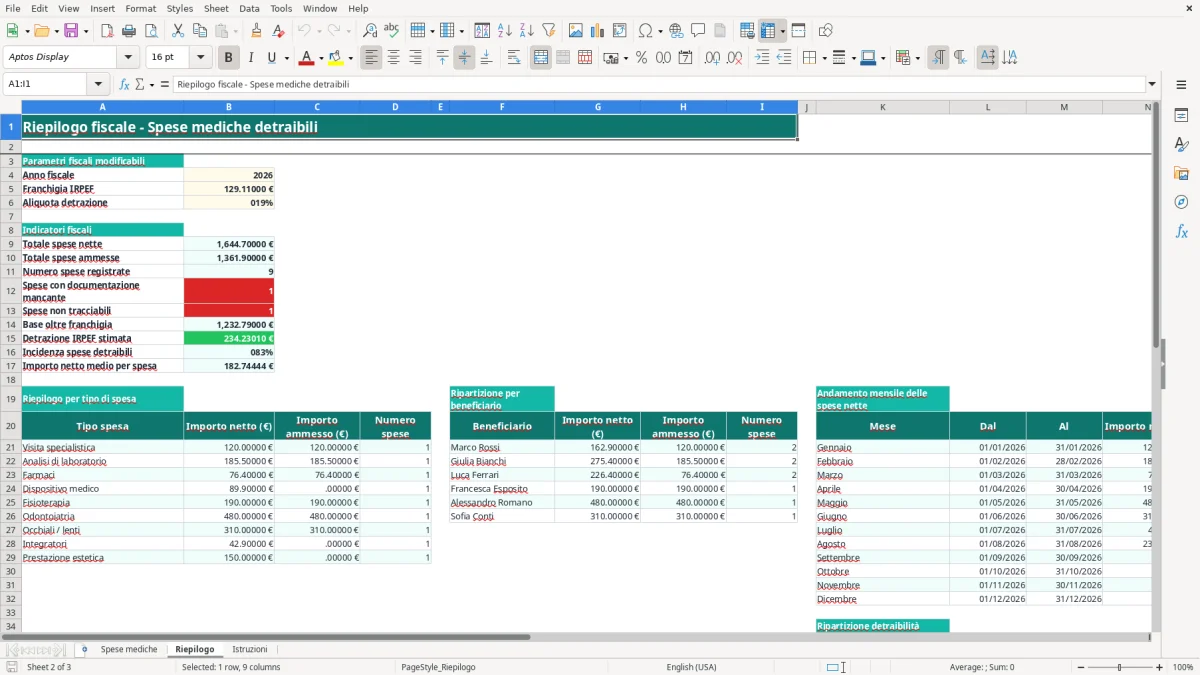Click PageStyle_Riepilogo in status bar
Screen dimensions: 1200x675
click(x=438, y=667)
